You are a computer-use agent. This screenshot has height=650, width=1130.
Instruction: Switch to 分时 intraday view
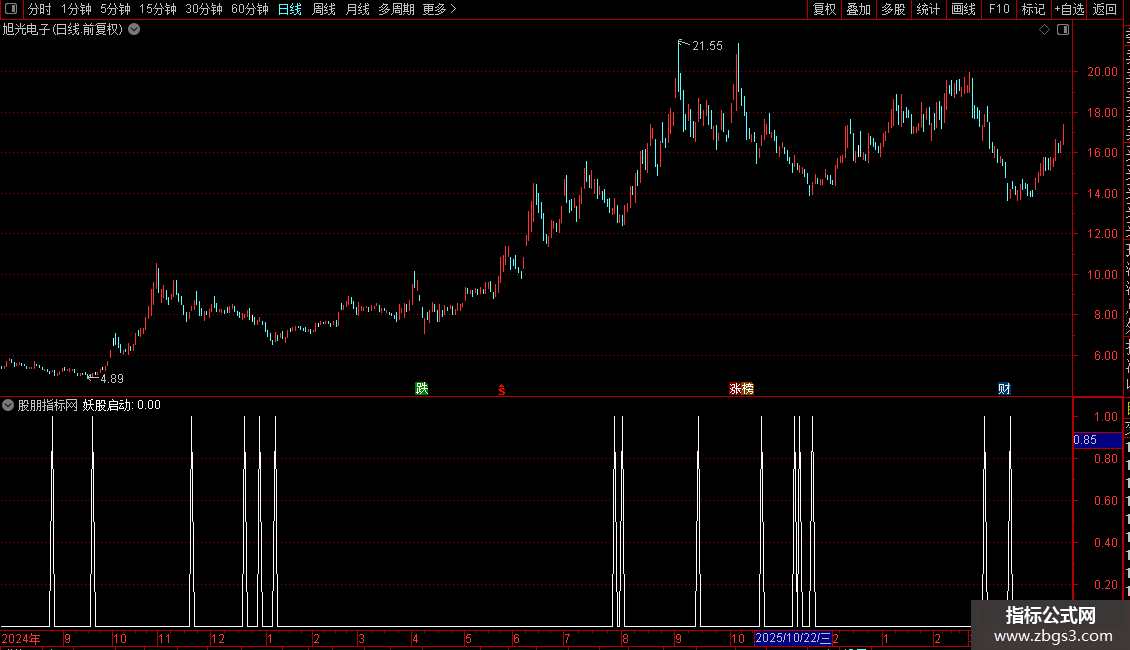tap(40, 9)
